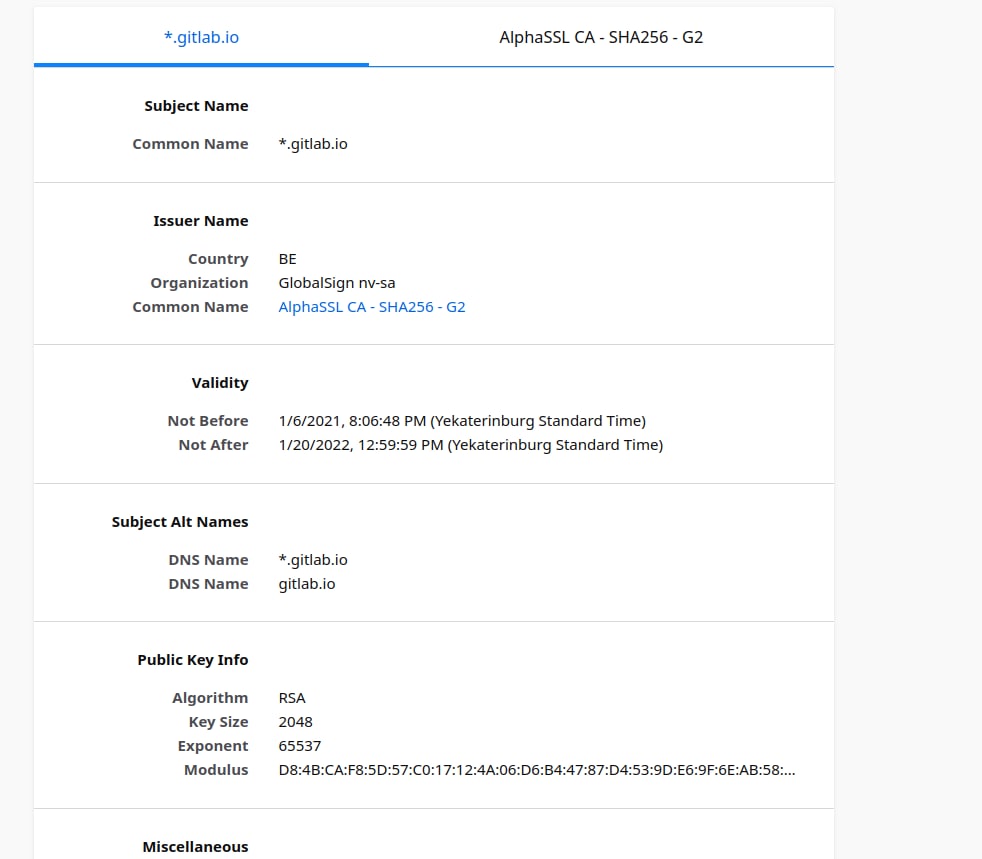Image resolution: width=982 pixels, height=859 pixels.
Task: Click the Validity section heading
Action: (220, 383)
